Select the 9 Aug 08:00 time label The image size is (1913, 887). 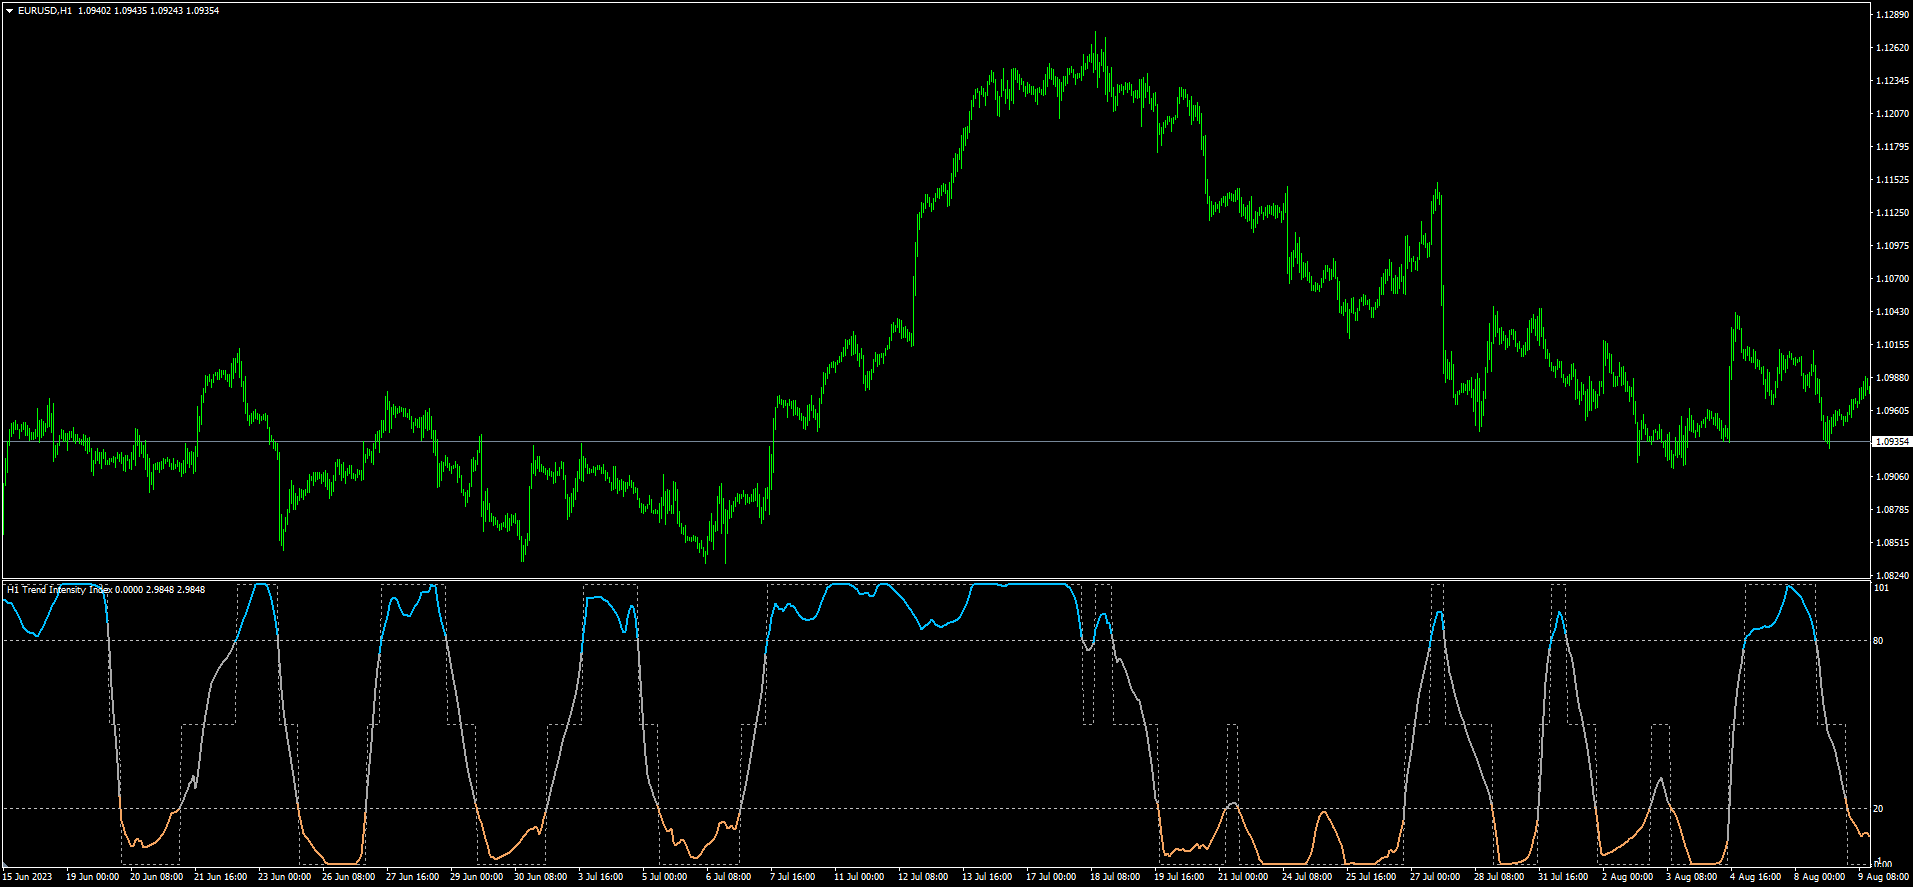click(1883, 877)
